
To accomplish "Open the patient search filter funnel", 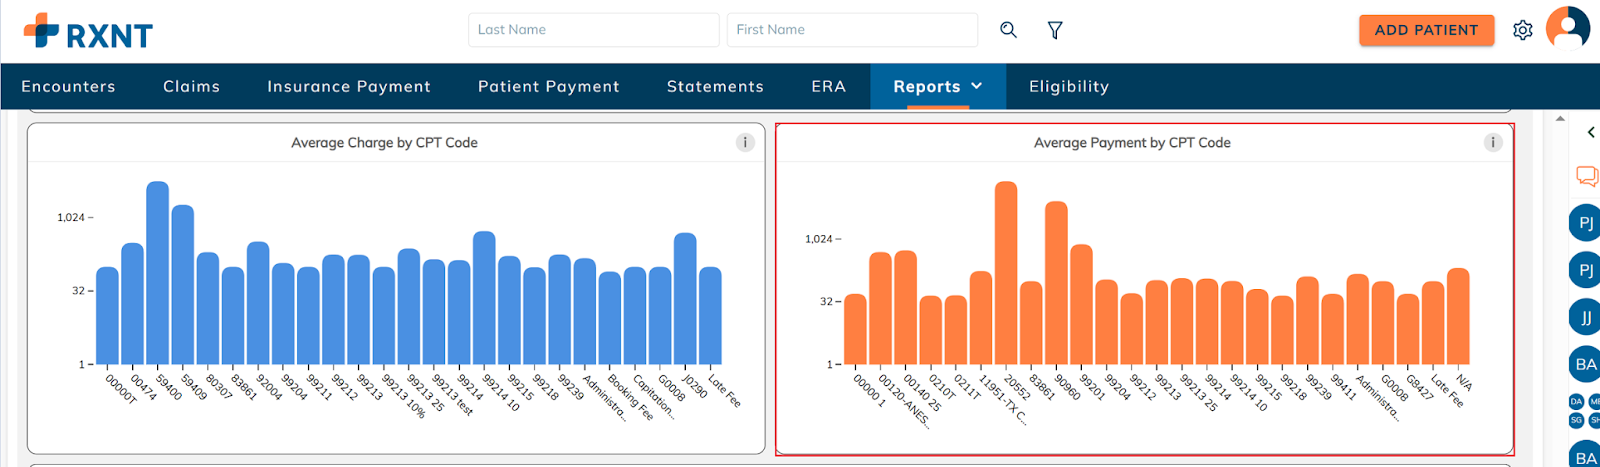I will pos(1055,30).
